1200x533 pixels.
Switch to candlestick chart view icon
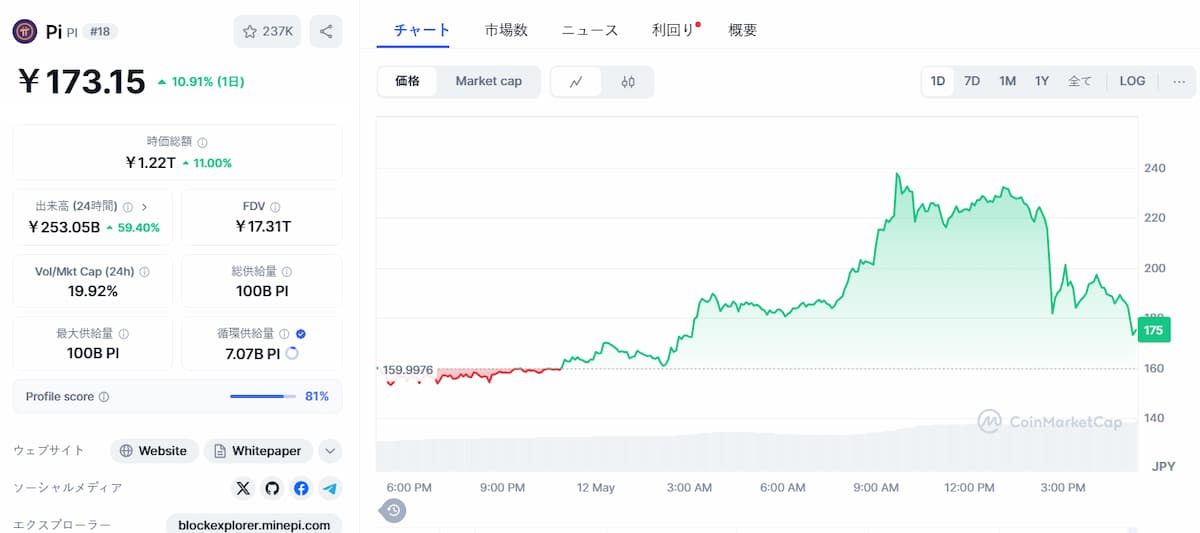[x=628, y=82]
